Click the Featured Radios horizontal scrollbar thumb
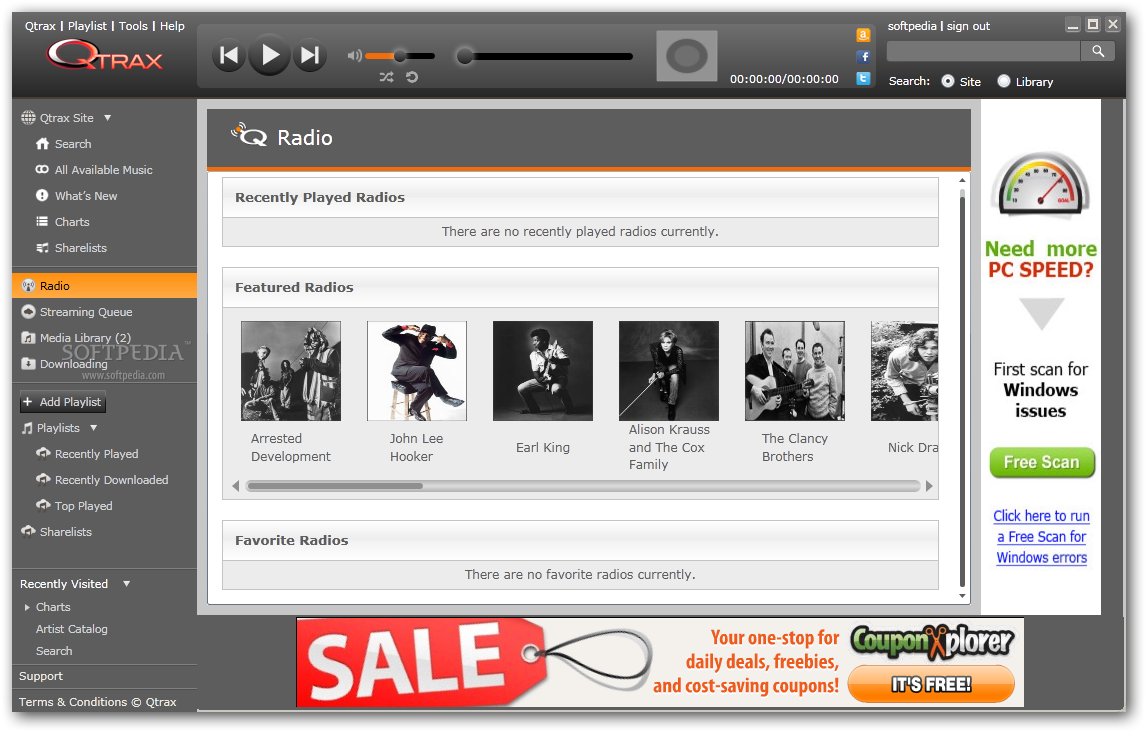 click(x=335, y=486)
